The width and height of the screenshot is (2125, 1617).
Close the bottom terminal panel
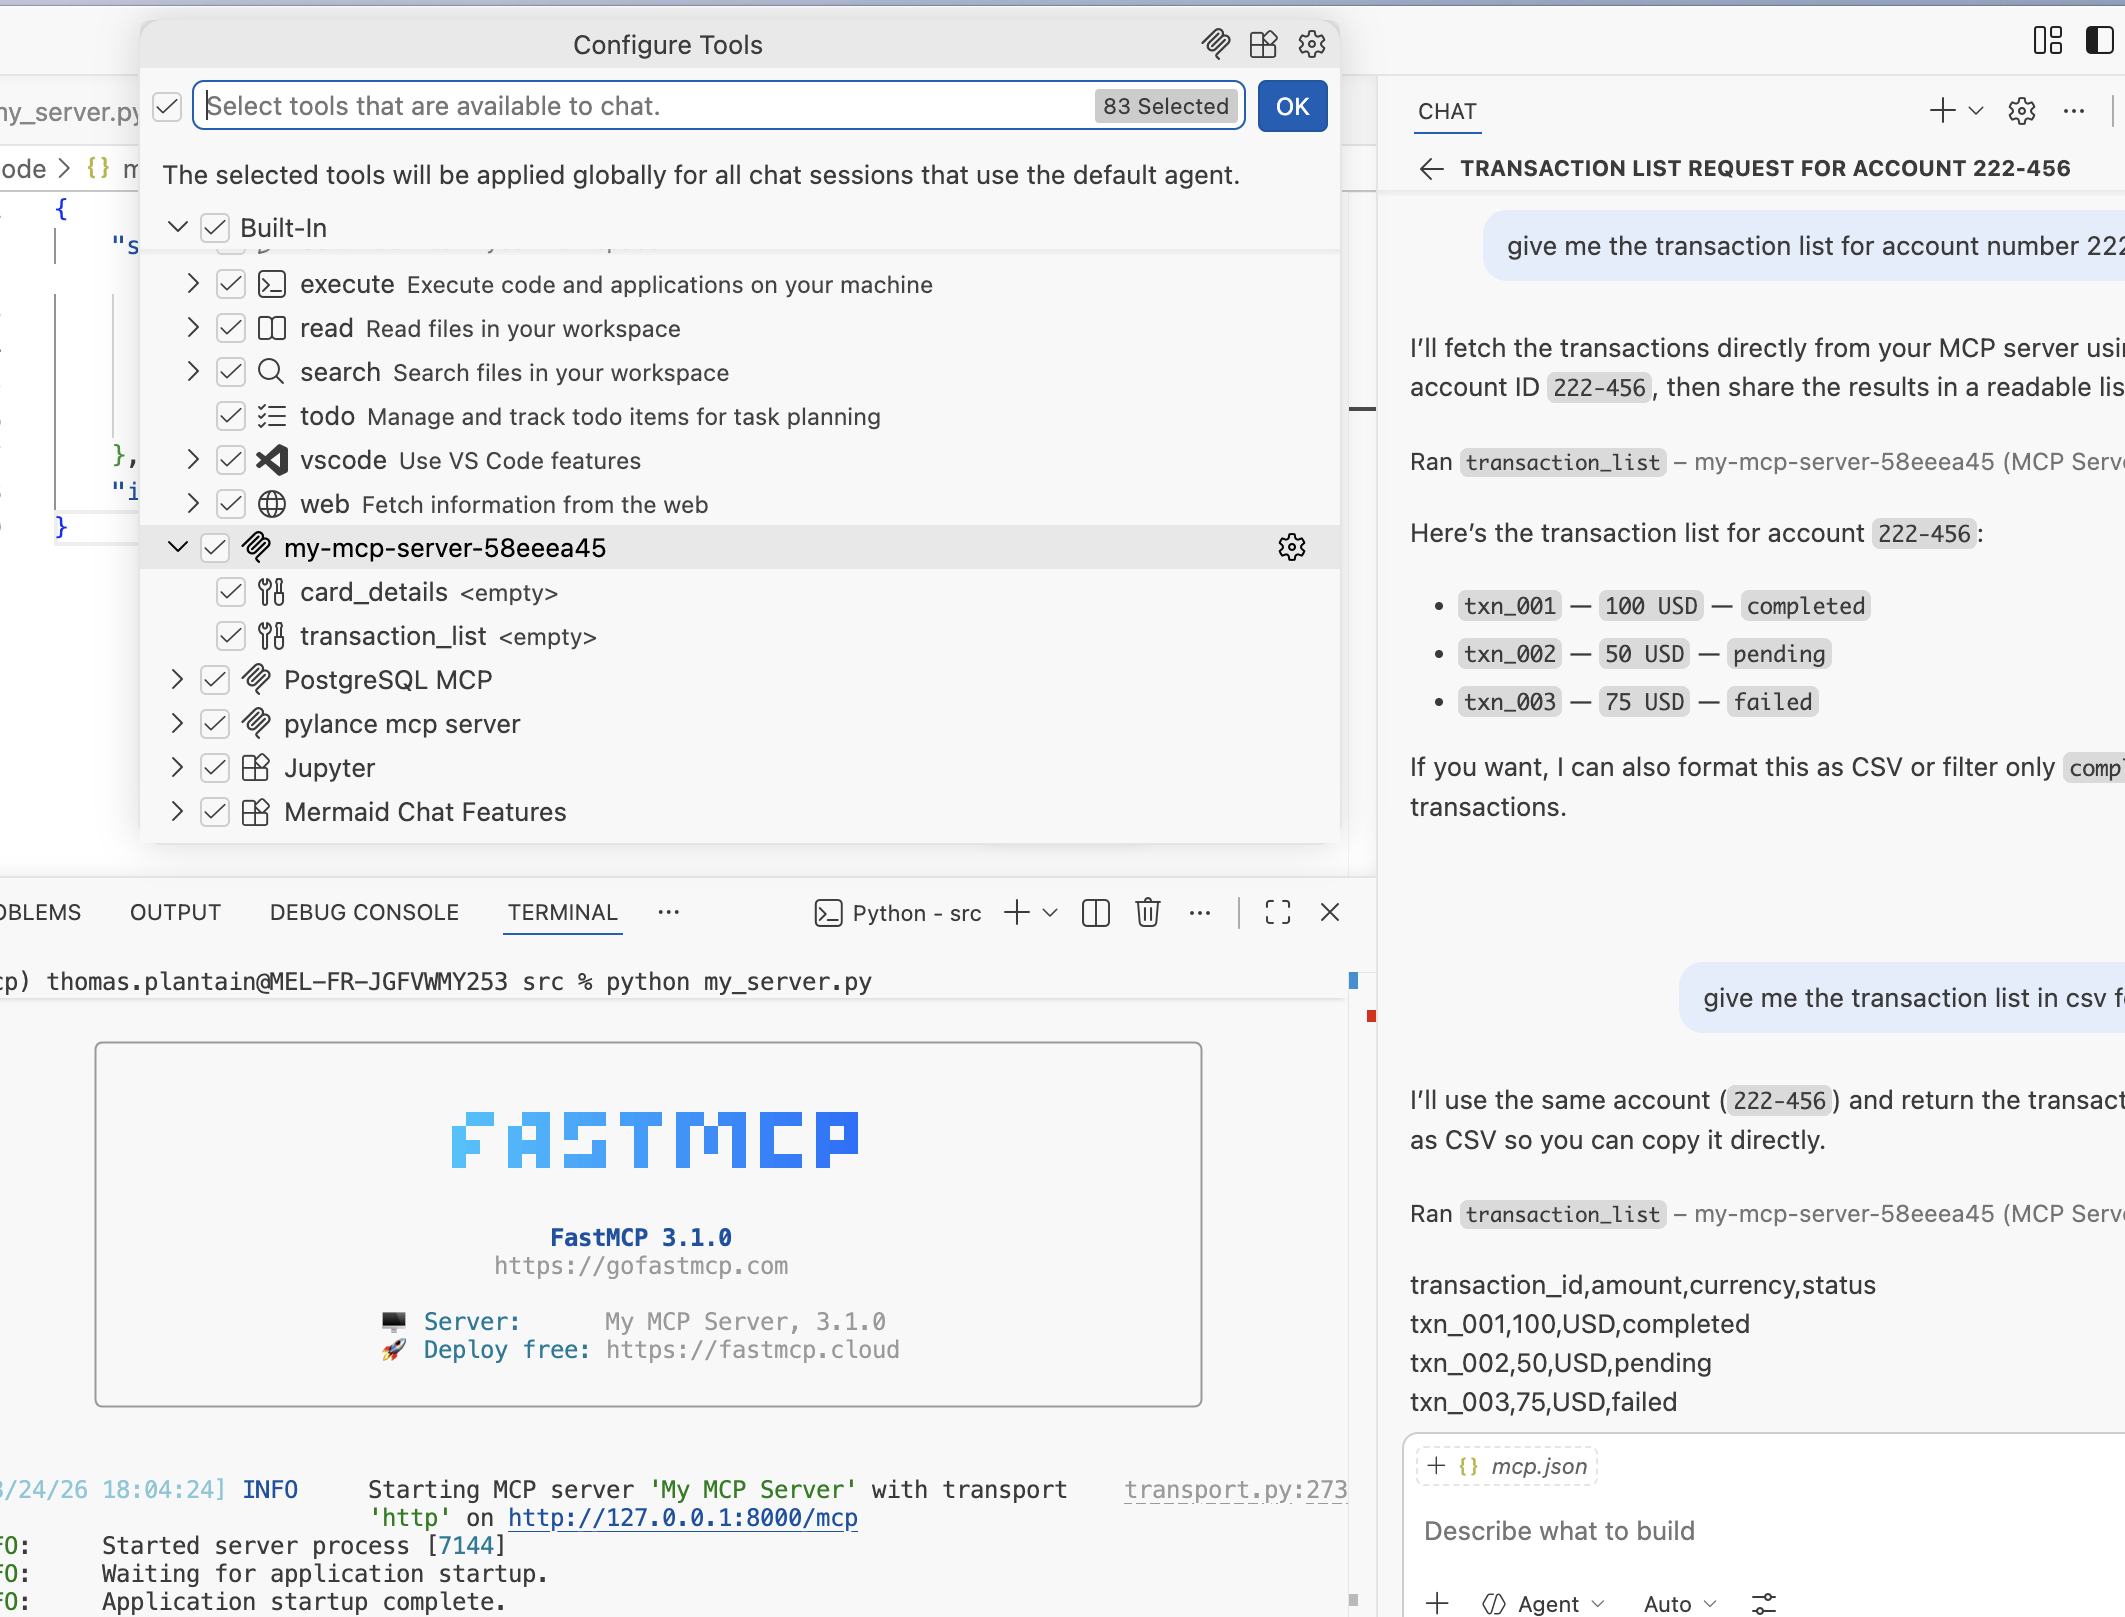click(1330, 912)
